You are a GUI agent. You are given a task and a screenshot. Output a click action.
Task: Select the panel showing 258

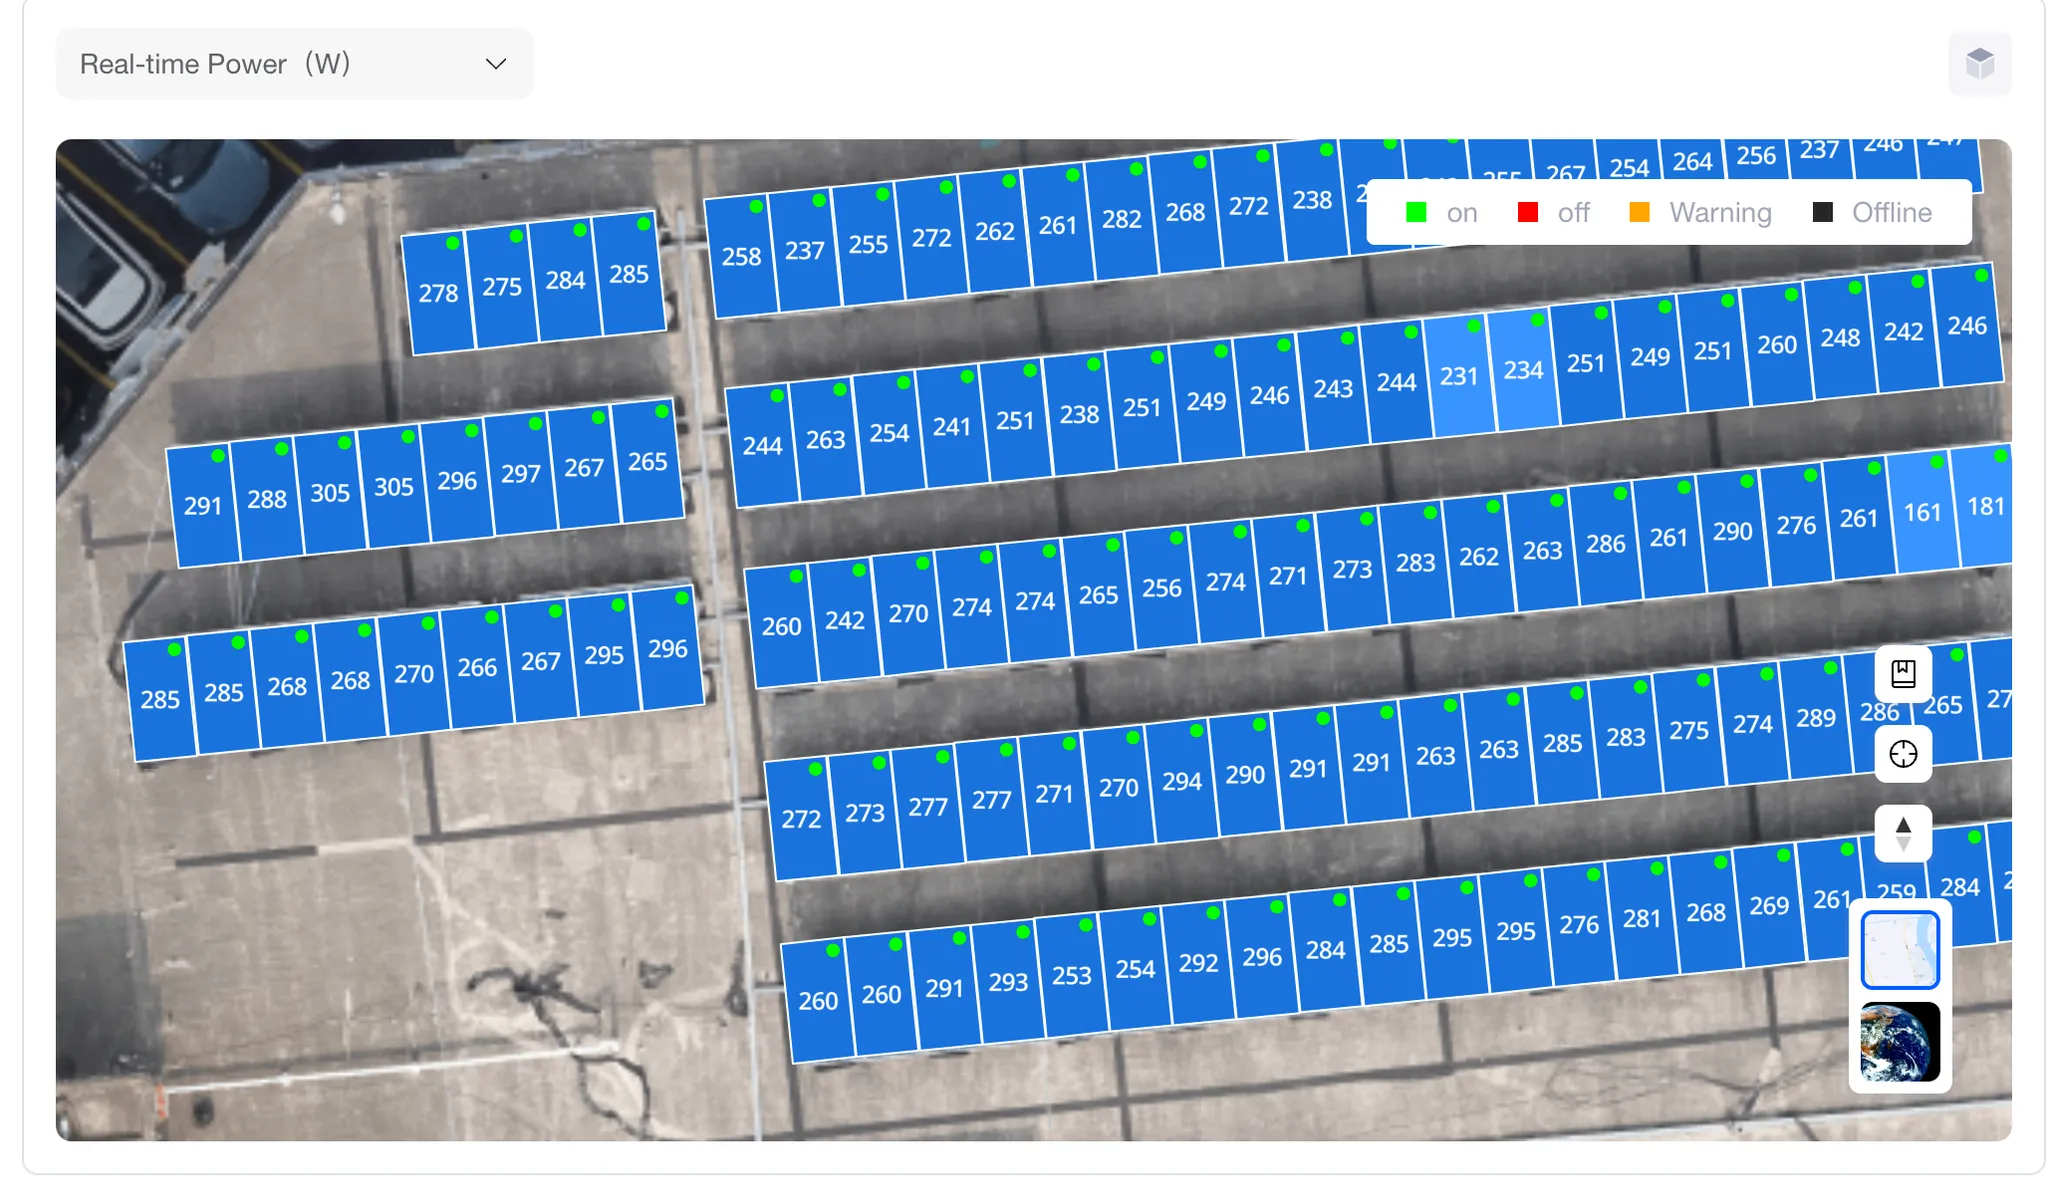(741, 256)
